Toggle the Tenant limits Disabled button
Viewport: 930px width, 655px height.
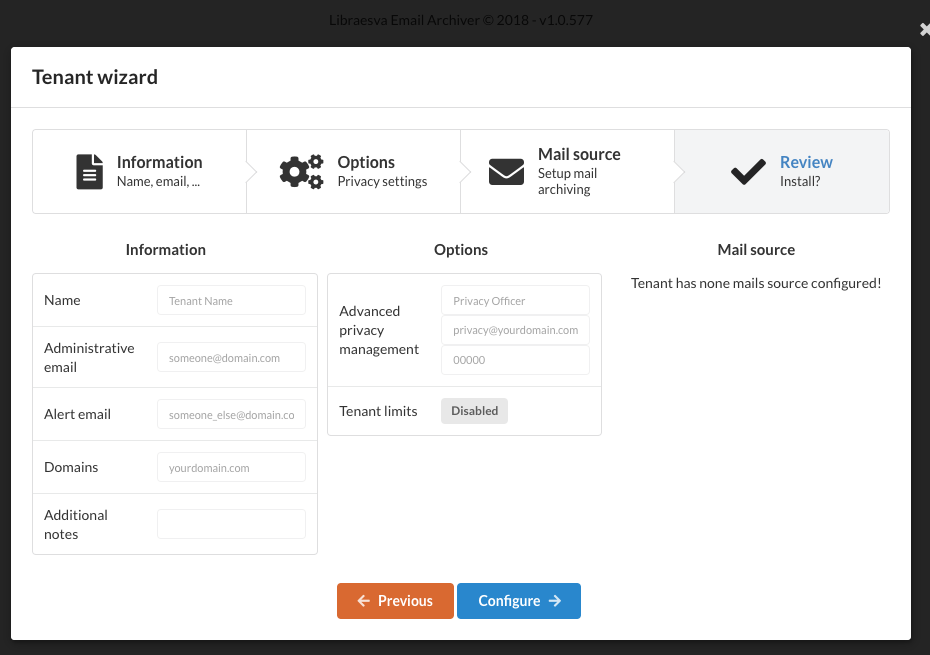(x=474, y=411)
